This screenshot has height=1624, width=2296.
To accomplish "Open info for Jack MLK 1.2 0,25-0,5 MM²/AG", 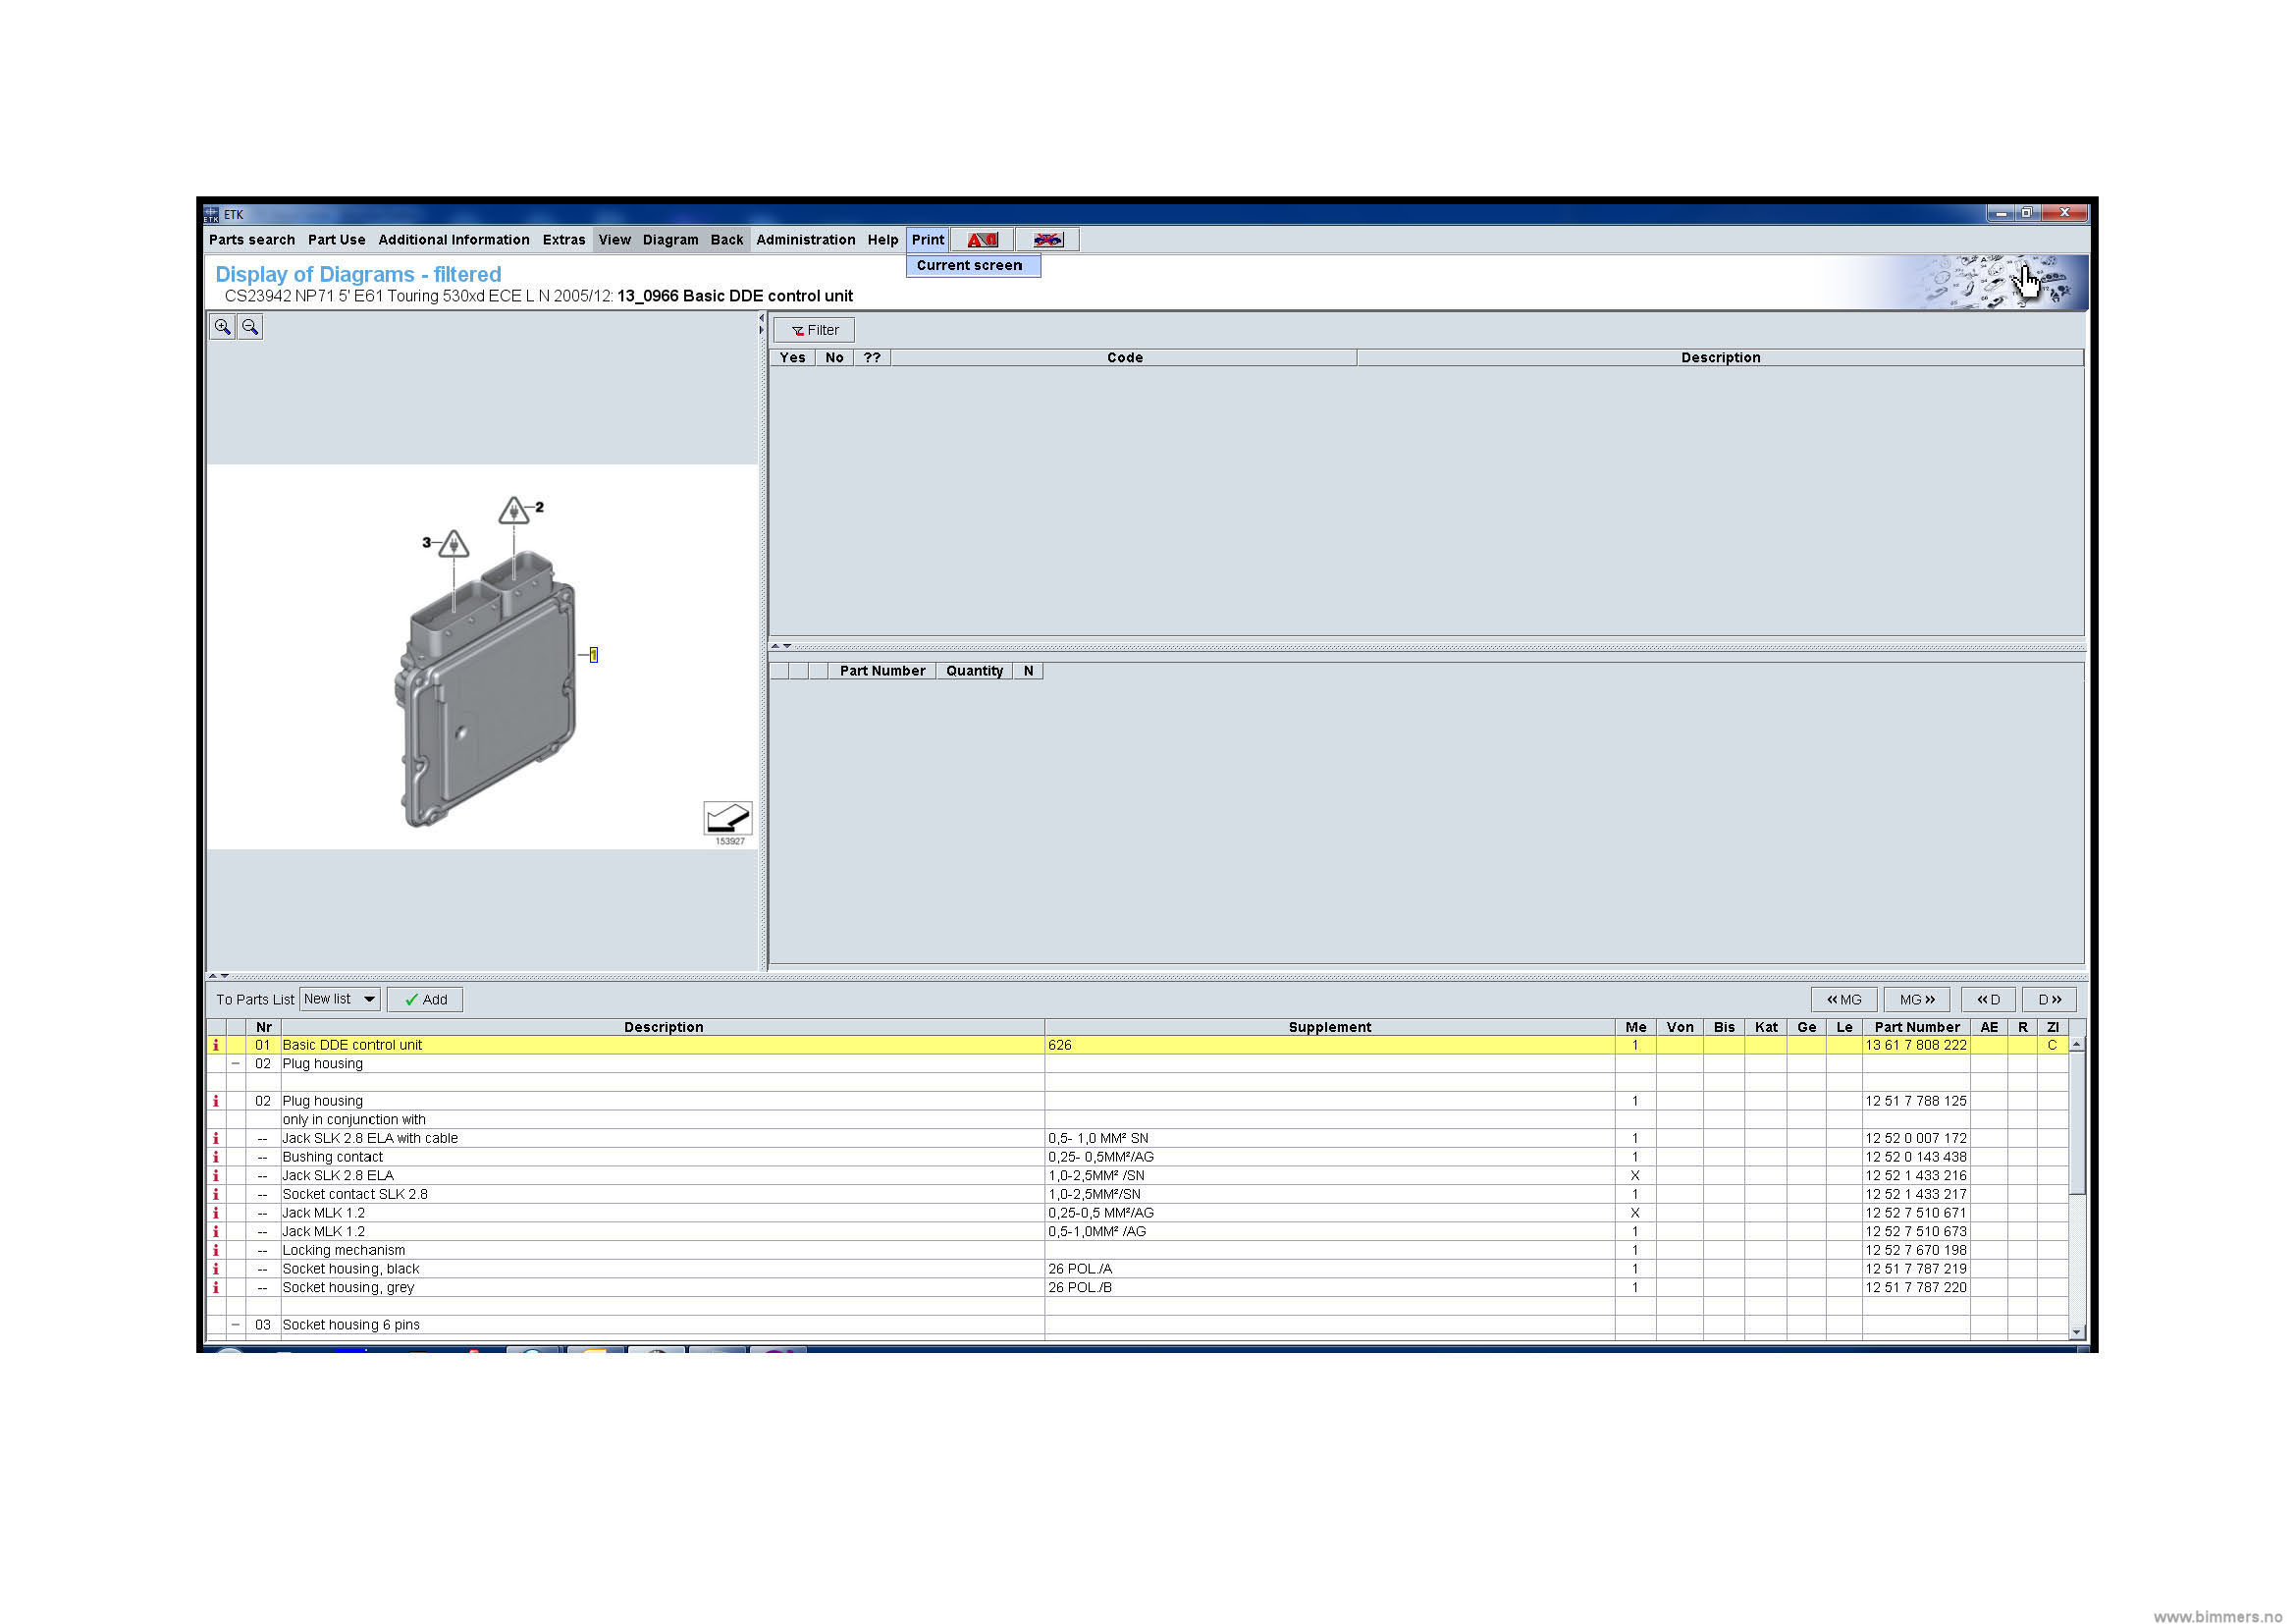I will (x=215, y=1213).
